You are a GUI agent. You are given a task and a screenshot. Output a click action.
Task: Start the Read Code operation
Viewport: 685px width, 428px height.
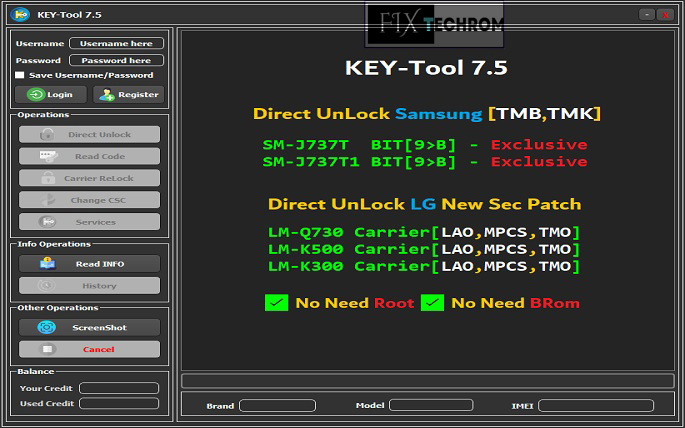(x=89, y=156)
